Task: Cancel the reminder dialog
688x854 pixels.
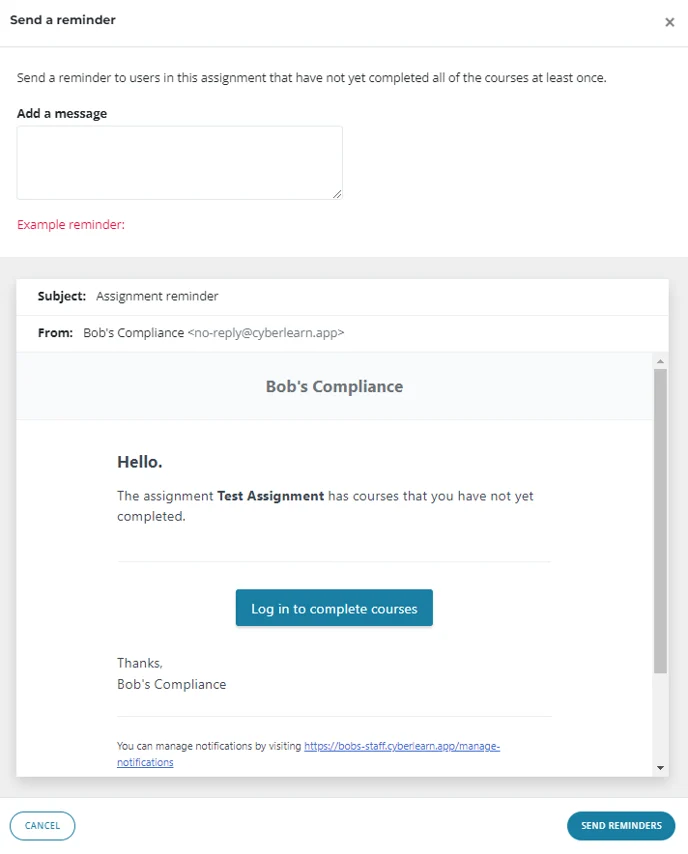Action: pos(42,826)
